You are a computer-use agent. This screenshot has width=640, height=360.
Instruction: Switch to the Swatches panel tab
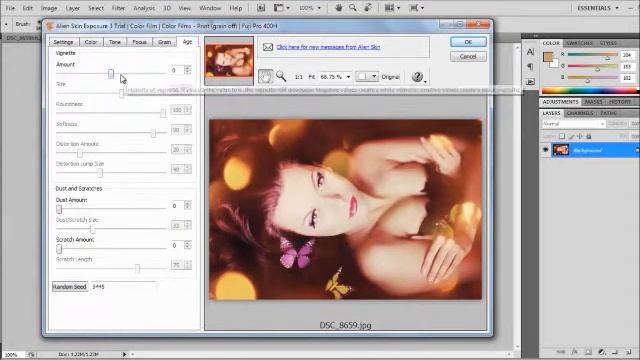coord(580,43)
